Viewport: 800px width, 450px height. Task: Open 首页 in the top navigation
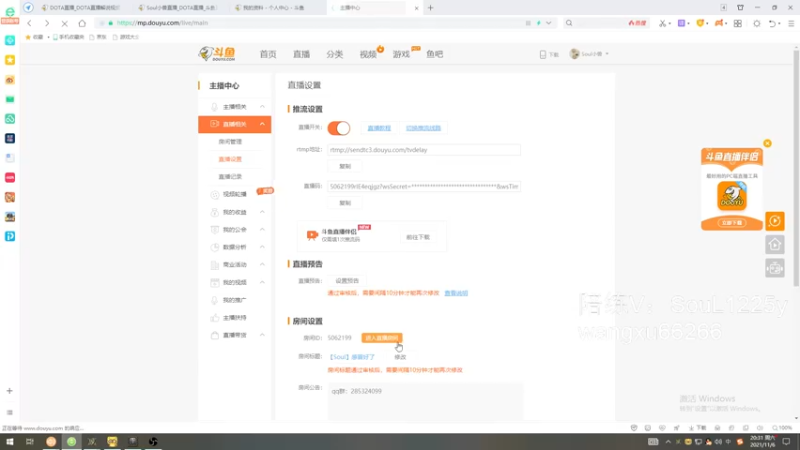tap(268, 54)
